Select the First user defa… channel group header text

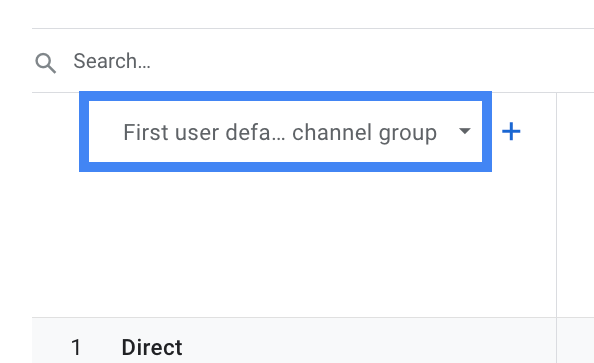click(280, 133)
